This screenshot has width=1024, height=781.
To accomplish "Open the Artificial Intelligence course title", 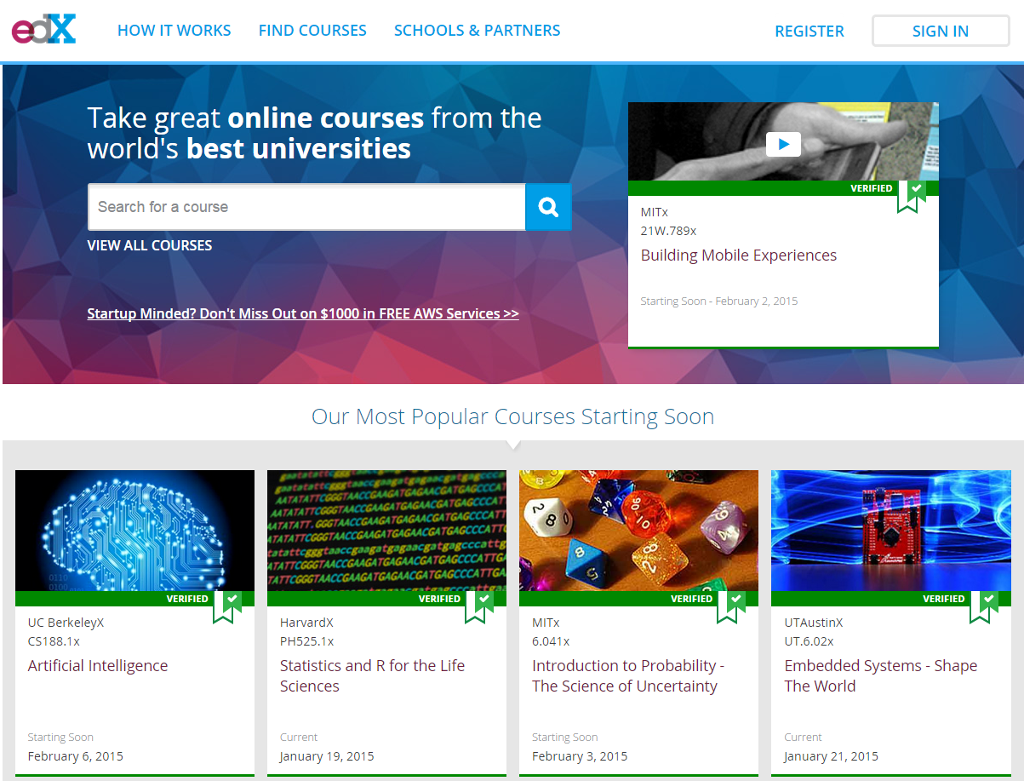I will [97, 666].
